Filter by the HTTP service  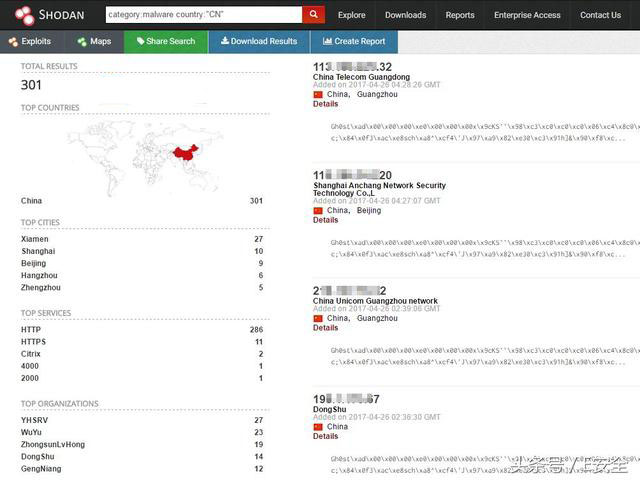142,330
